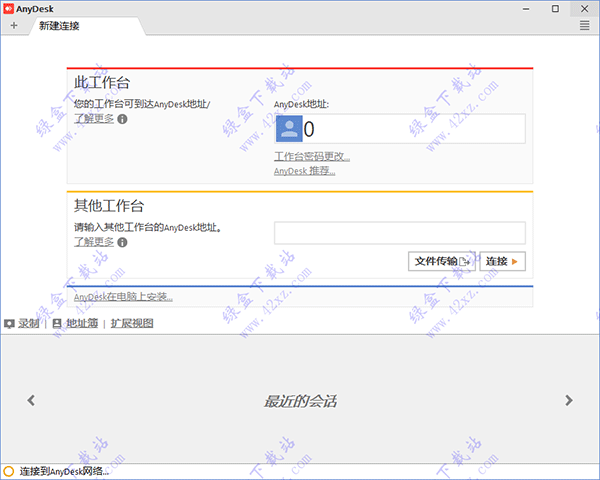Click the 文件传输 button
The image size is (600, 480).
[442, 261]
